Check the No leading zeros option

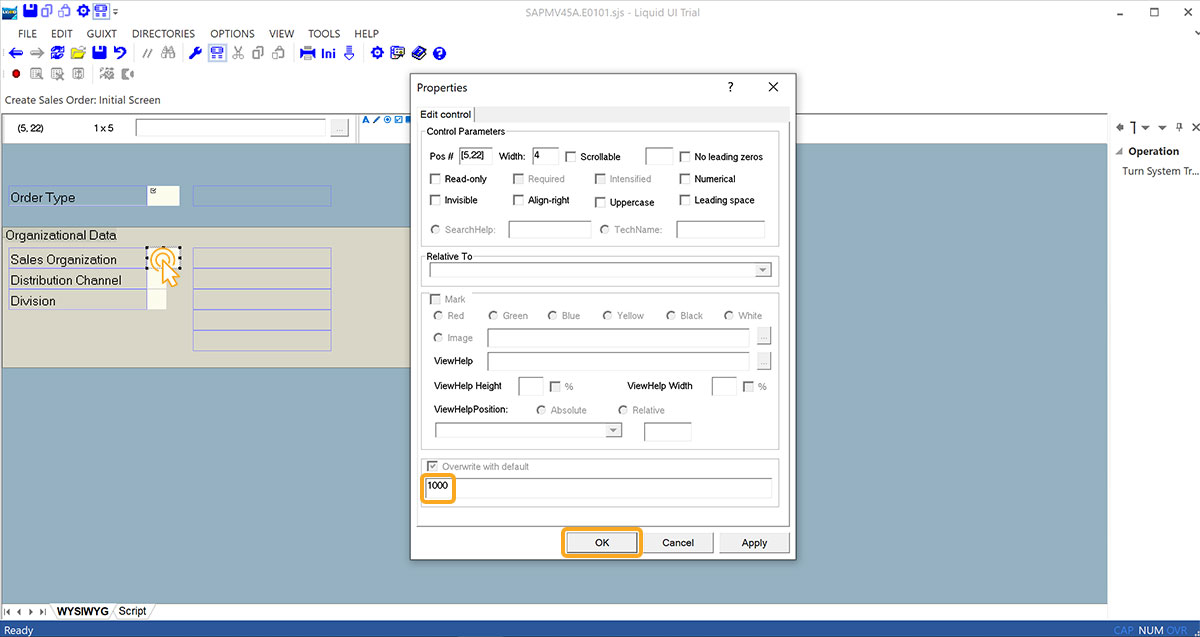[x=685, y=157]
